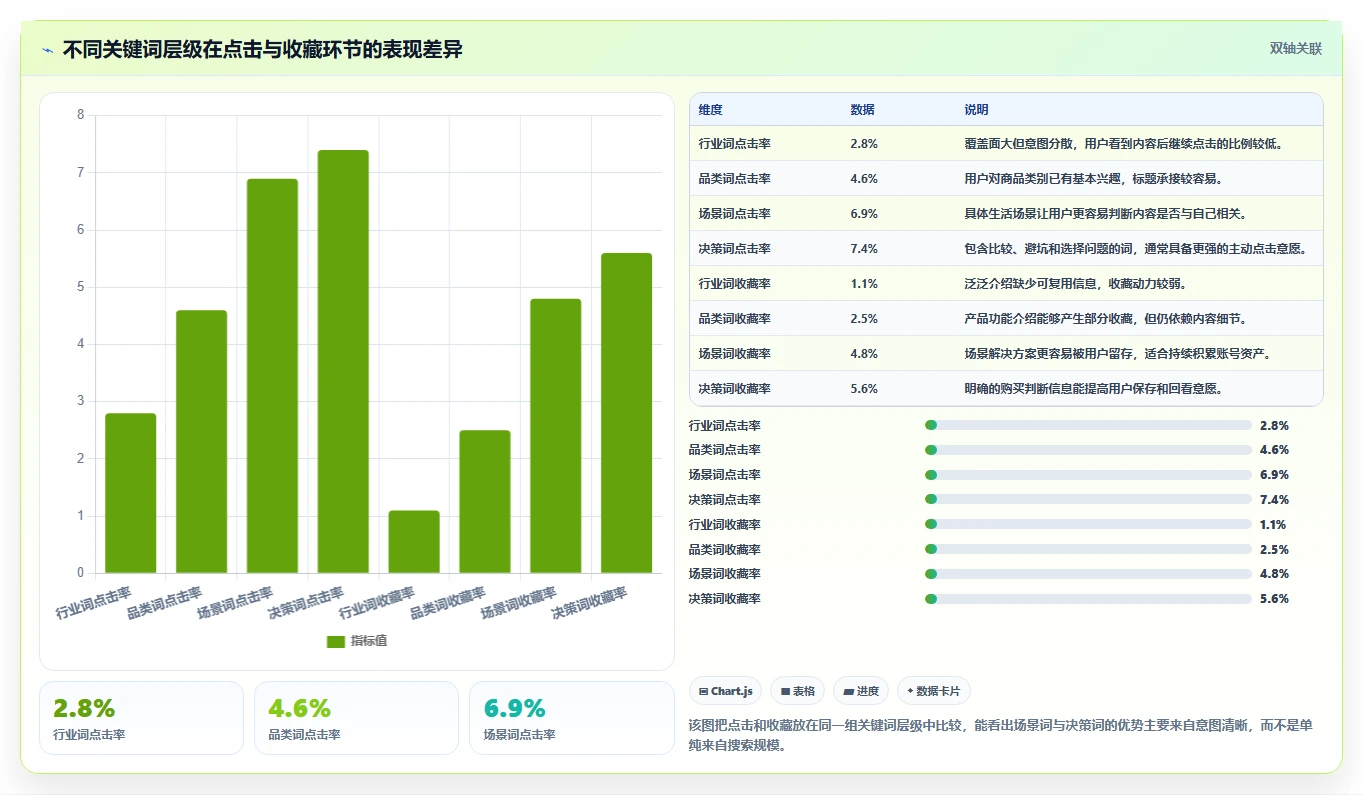Image resolution: width=1363 pixels, height=795 pixels.
Task: Click the 场景词收藏率 bar in chart
Action: [555, 436]
